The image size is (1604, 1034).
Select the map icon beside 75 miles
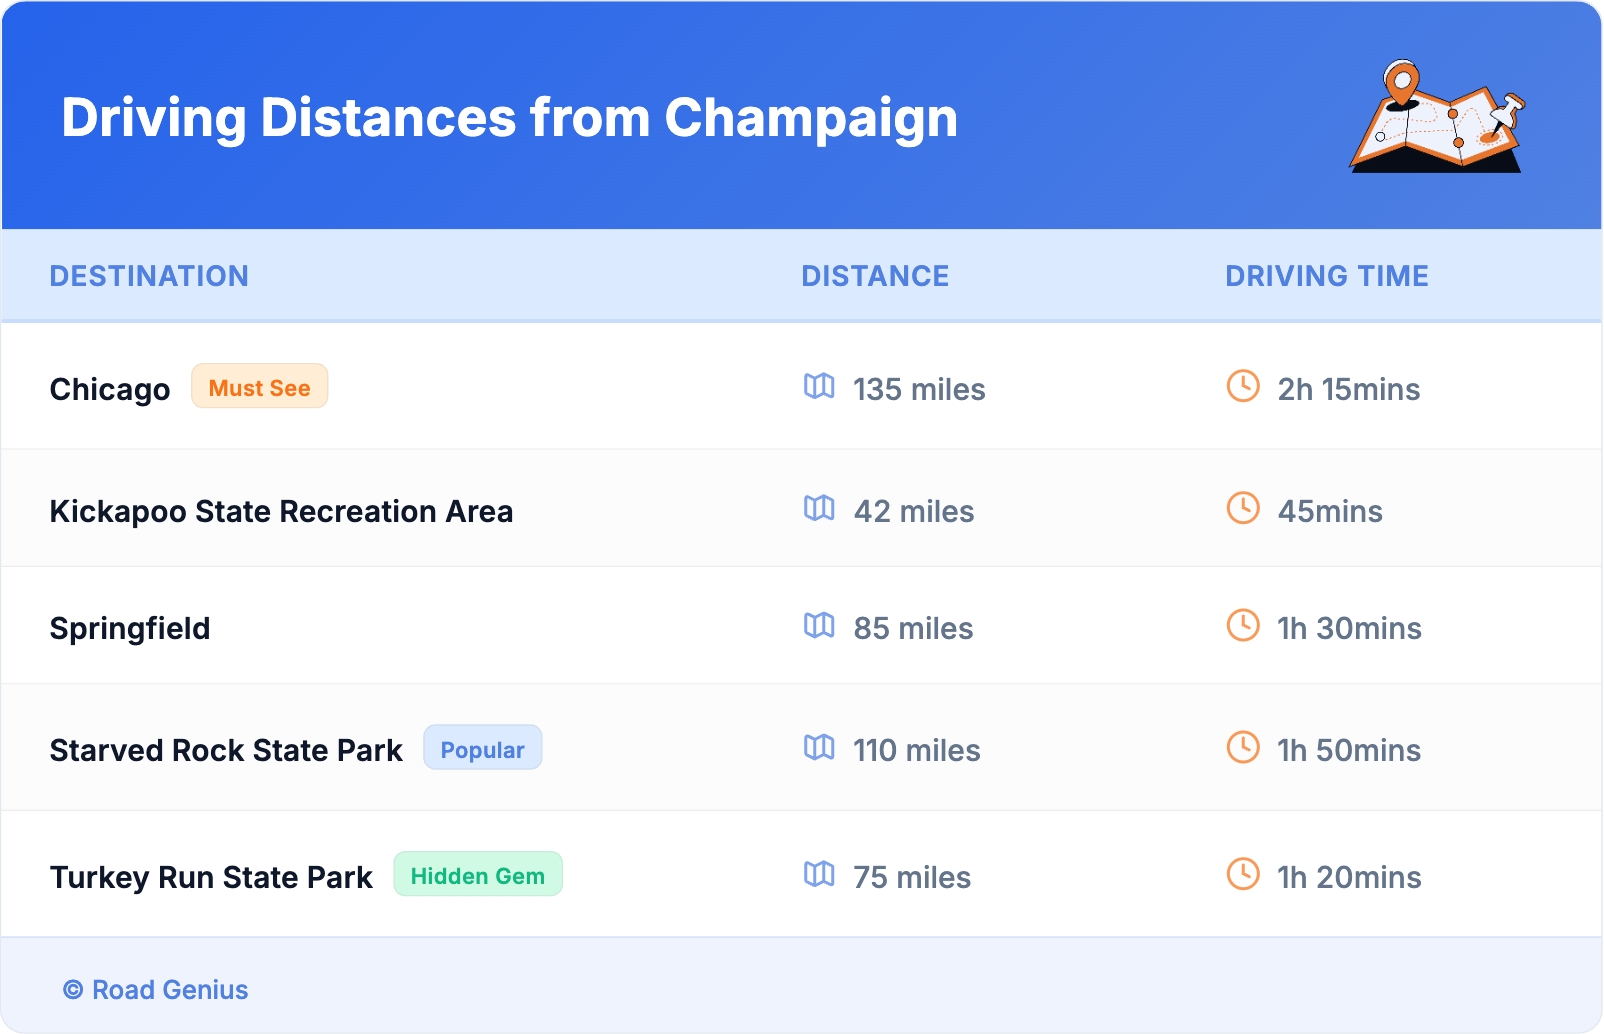click(819, 874)
